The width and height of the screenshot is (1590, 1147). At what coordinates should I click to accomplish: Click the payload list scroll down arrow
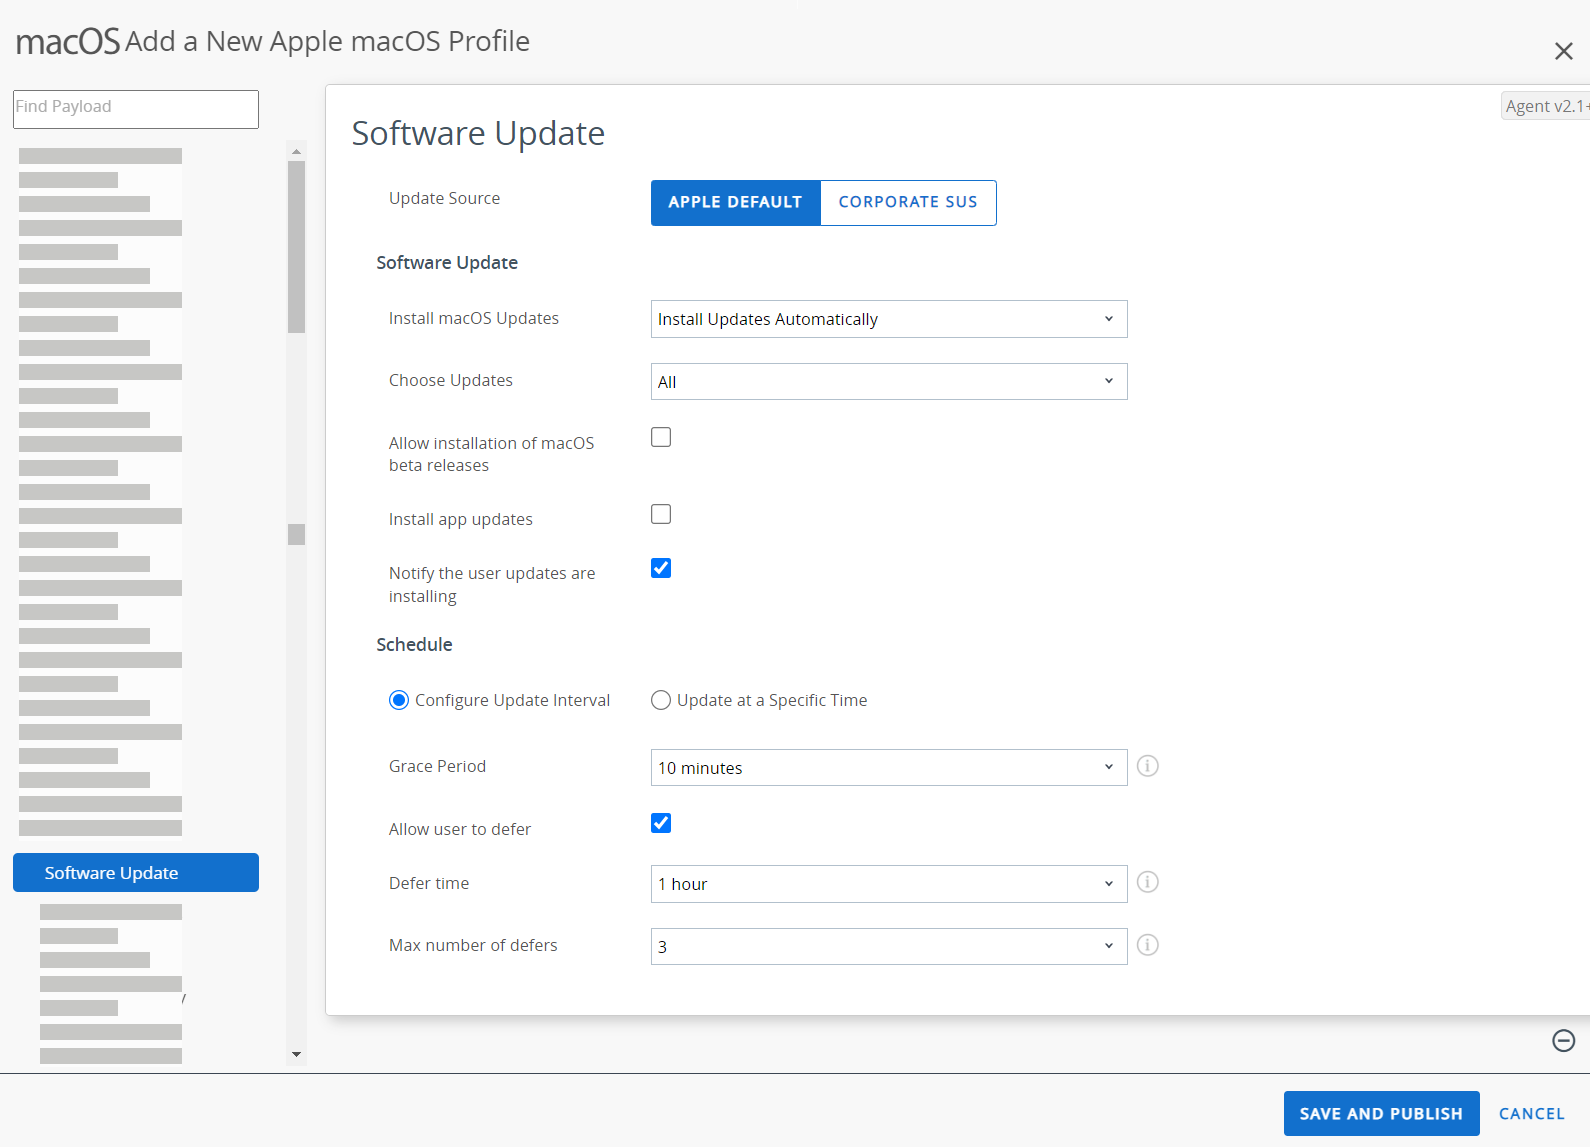pos(296,1054)
